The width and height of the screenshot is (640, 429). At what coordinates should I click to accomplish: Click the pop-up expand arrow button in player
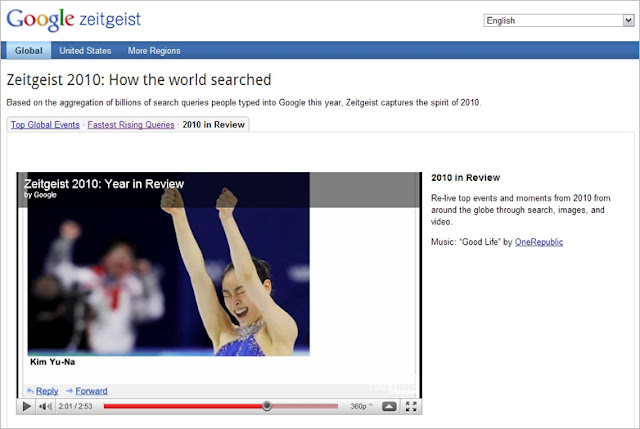click(x=389, y=407)
